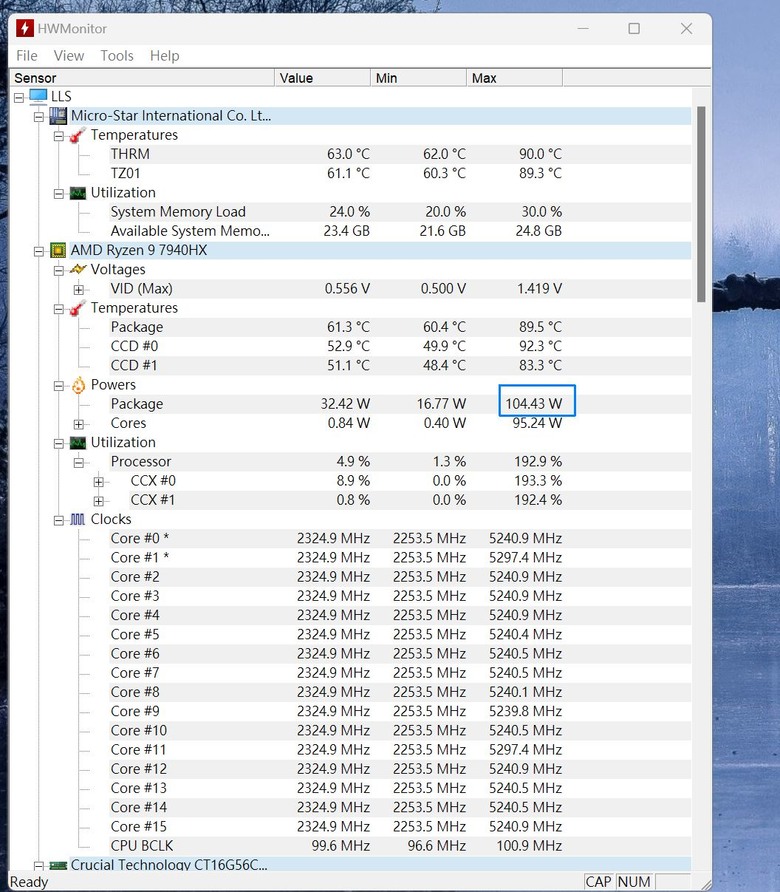Screen dimensions: 780x892
Task: Open the Tools menu
Action: point(117,56)
